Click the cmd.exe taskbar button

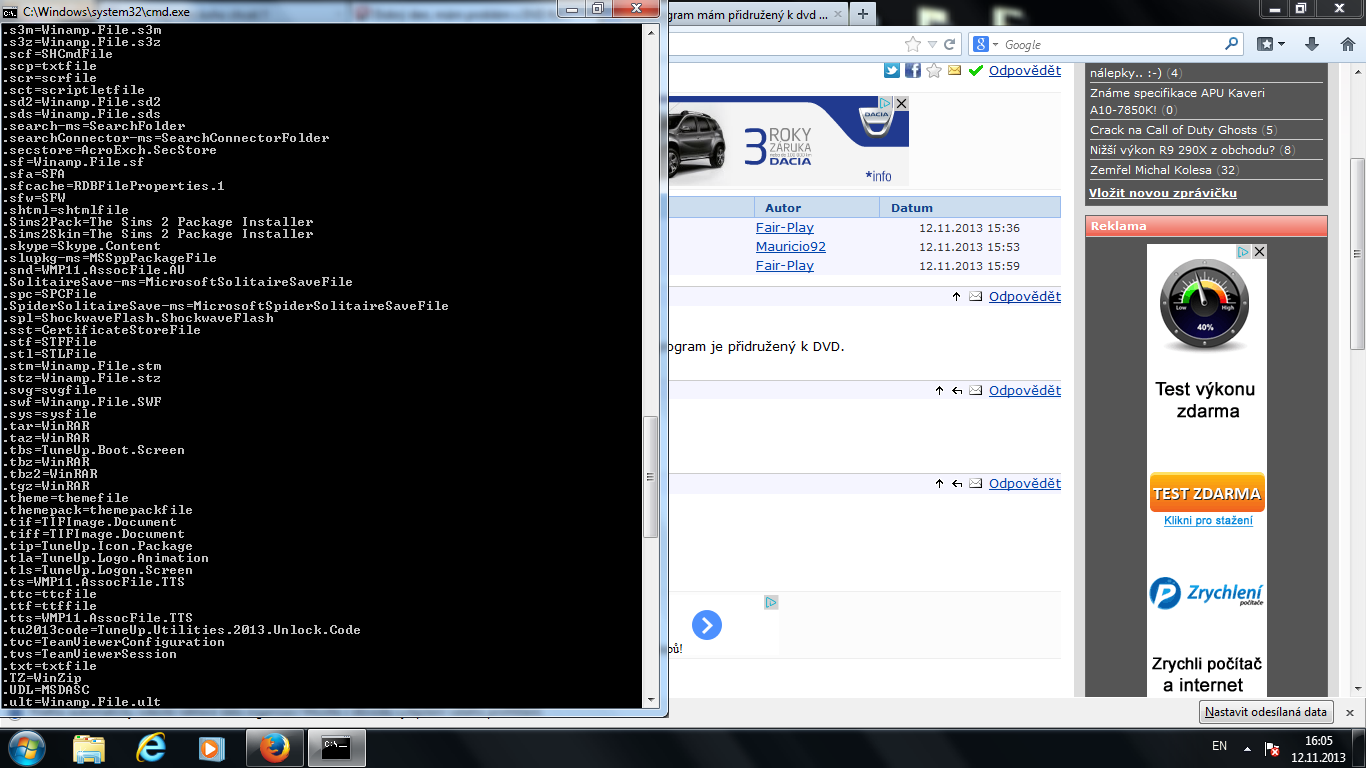(x=337, y=748)
